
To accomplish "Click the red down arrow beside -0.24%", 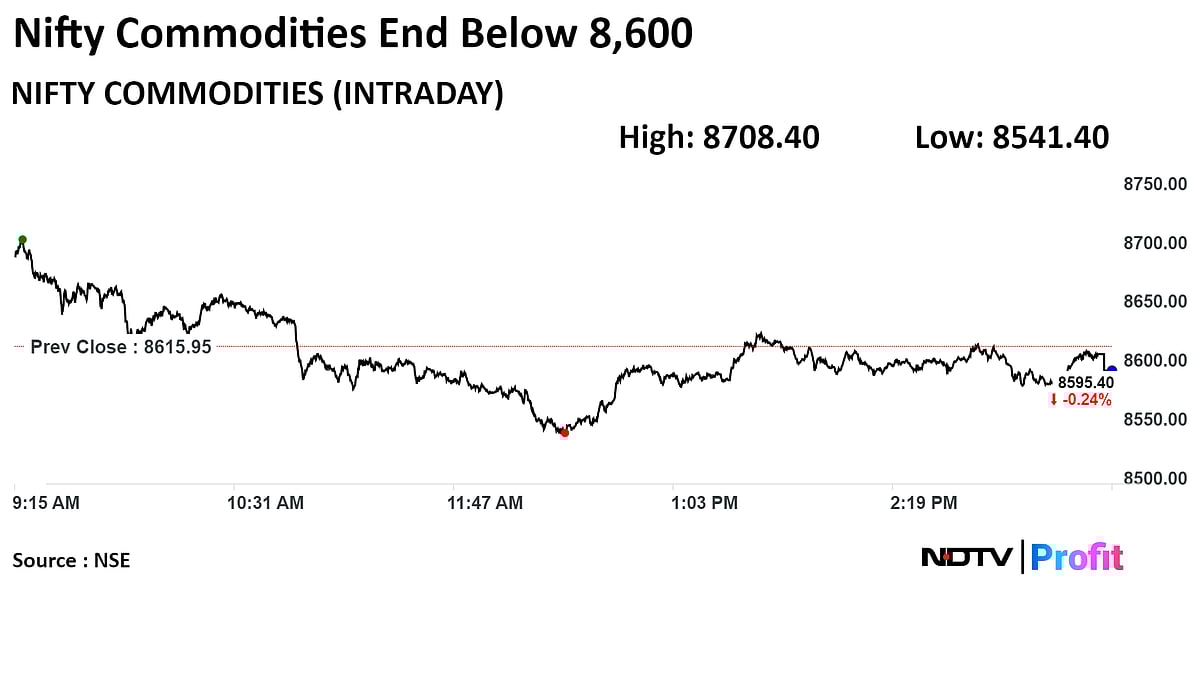I will coord(1053,400).
